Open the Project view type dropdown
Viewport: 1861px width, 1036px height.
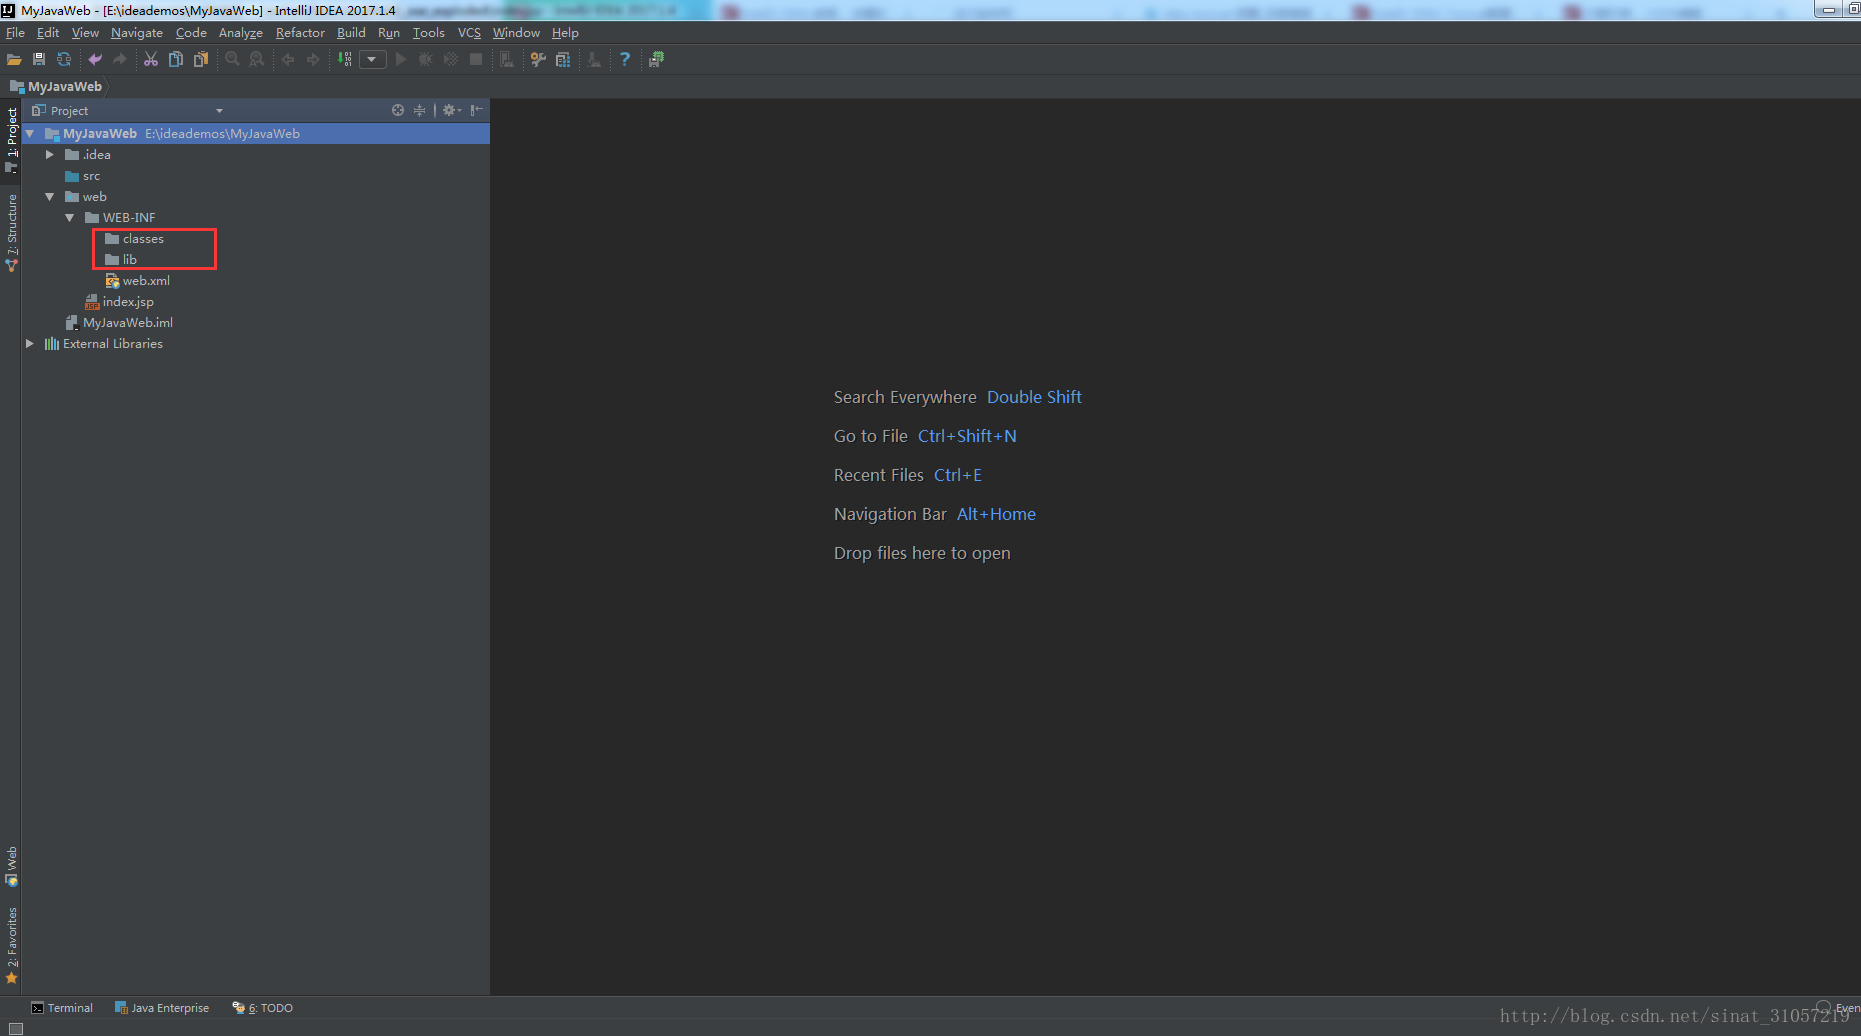coord(219,111)
